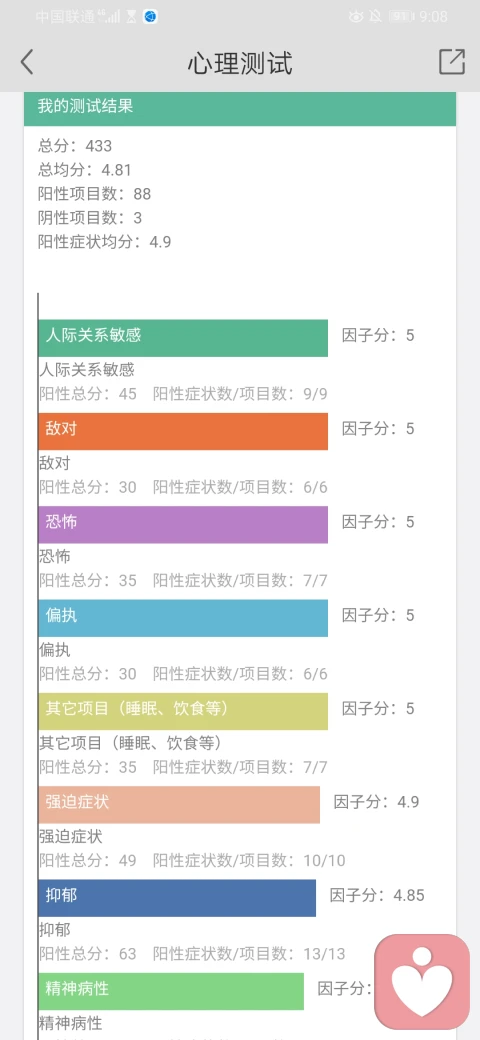The width and height of the screenshot is (480, 1040).
Task: Tap the battery indicator icon
Action: point(402,17)
